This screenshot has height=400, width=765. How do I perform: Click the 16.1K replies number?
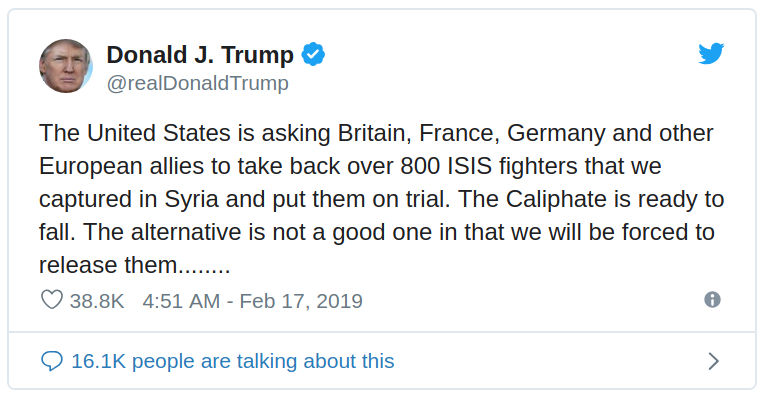(x=99, y=361)
